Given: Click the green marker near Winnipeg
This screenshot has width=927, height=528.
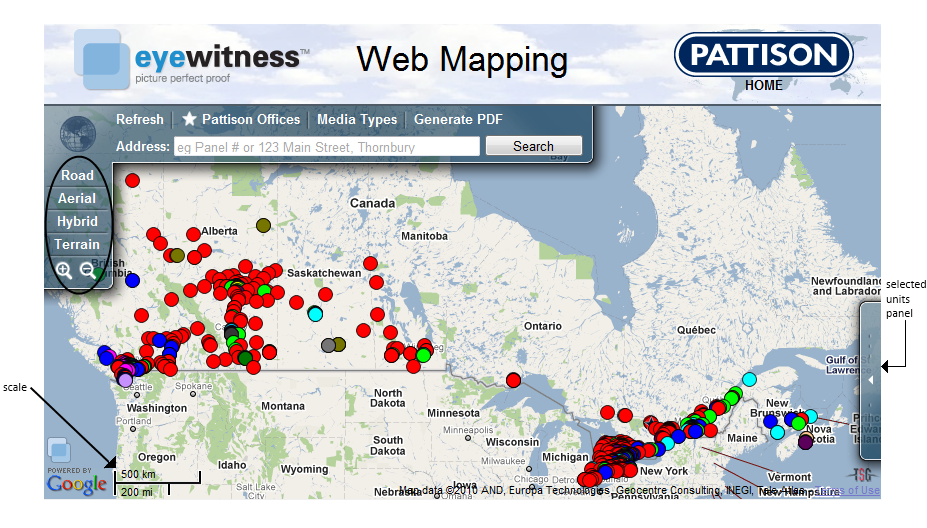Looking at the screenshot, I should click(423, 355).
